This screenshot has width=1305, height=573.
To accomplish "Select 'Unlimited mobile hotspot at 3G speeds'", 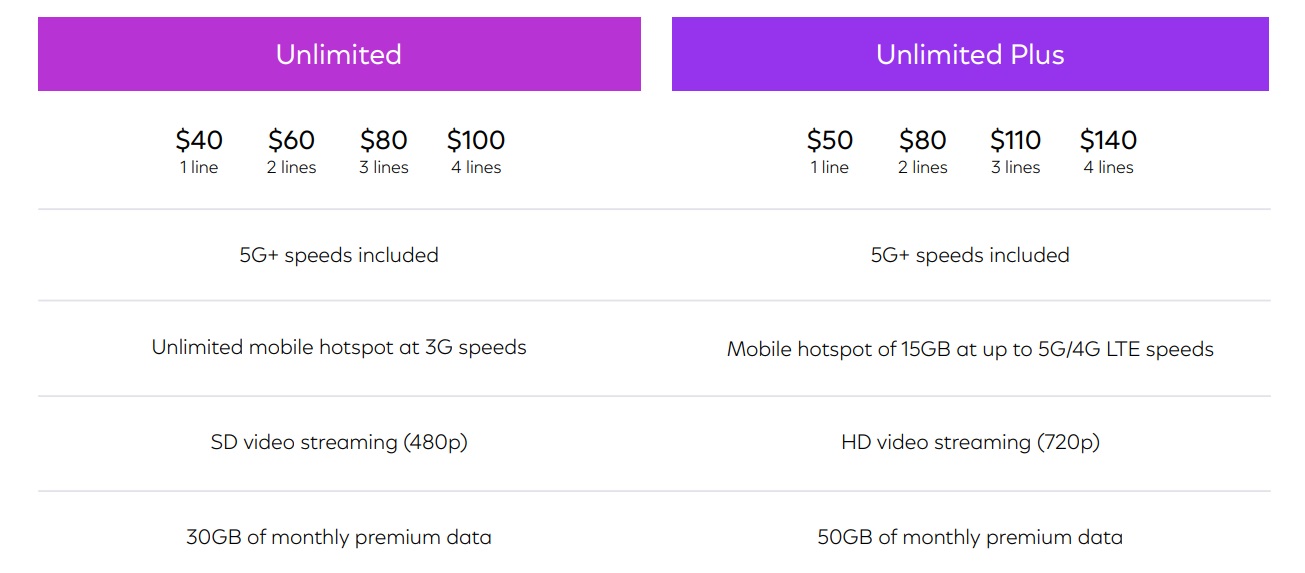I will point(339,347).
